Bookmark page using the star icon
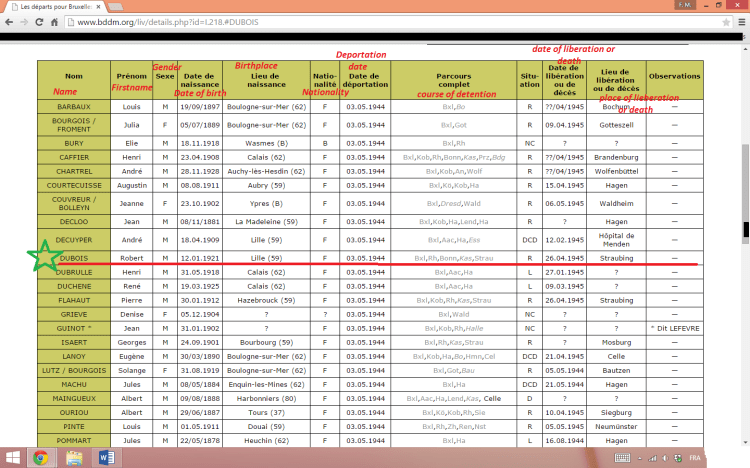The image size is (750, 468). 726,22
